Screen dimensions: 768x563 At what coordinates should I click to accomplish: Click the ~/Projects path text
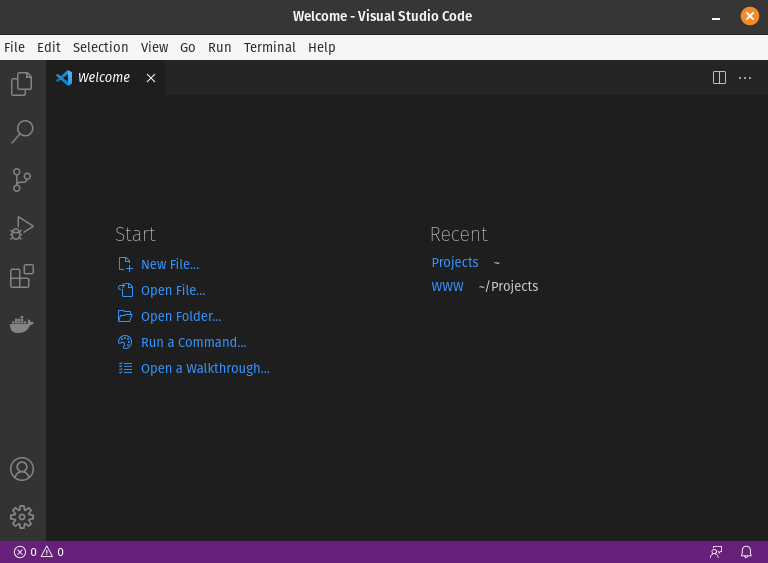[508, 287]
